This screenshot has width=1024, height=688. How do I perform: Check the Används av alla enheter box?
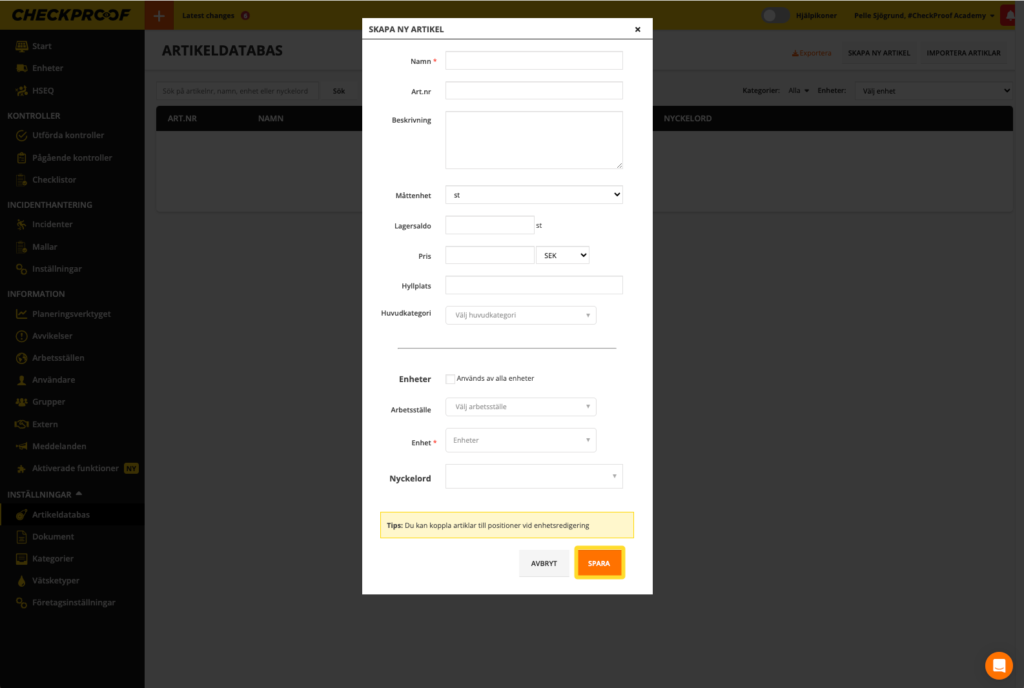tap(450, 378)
